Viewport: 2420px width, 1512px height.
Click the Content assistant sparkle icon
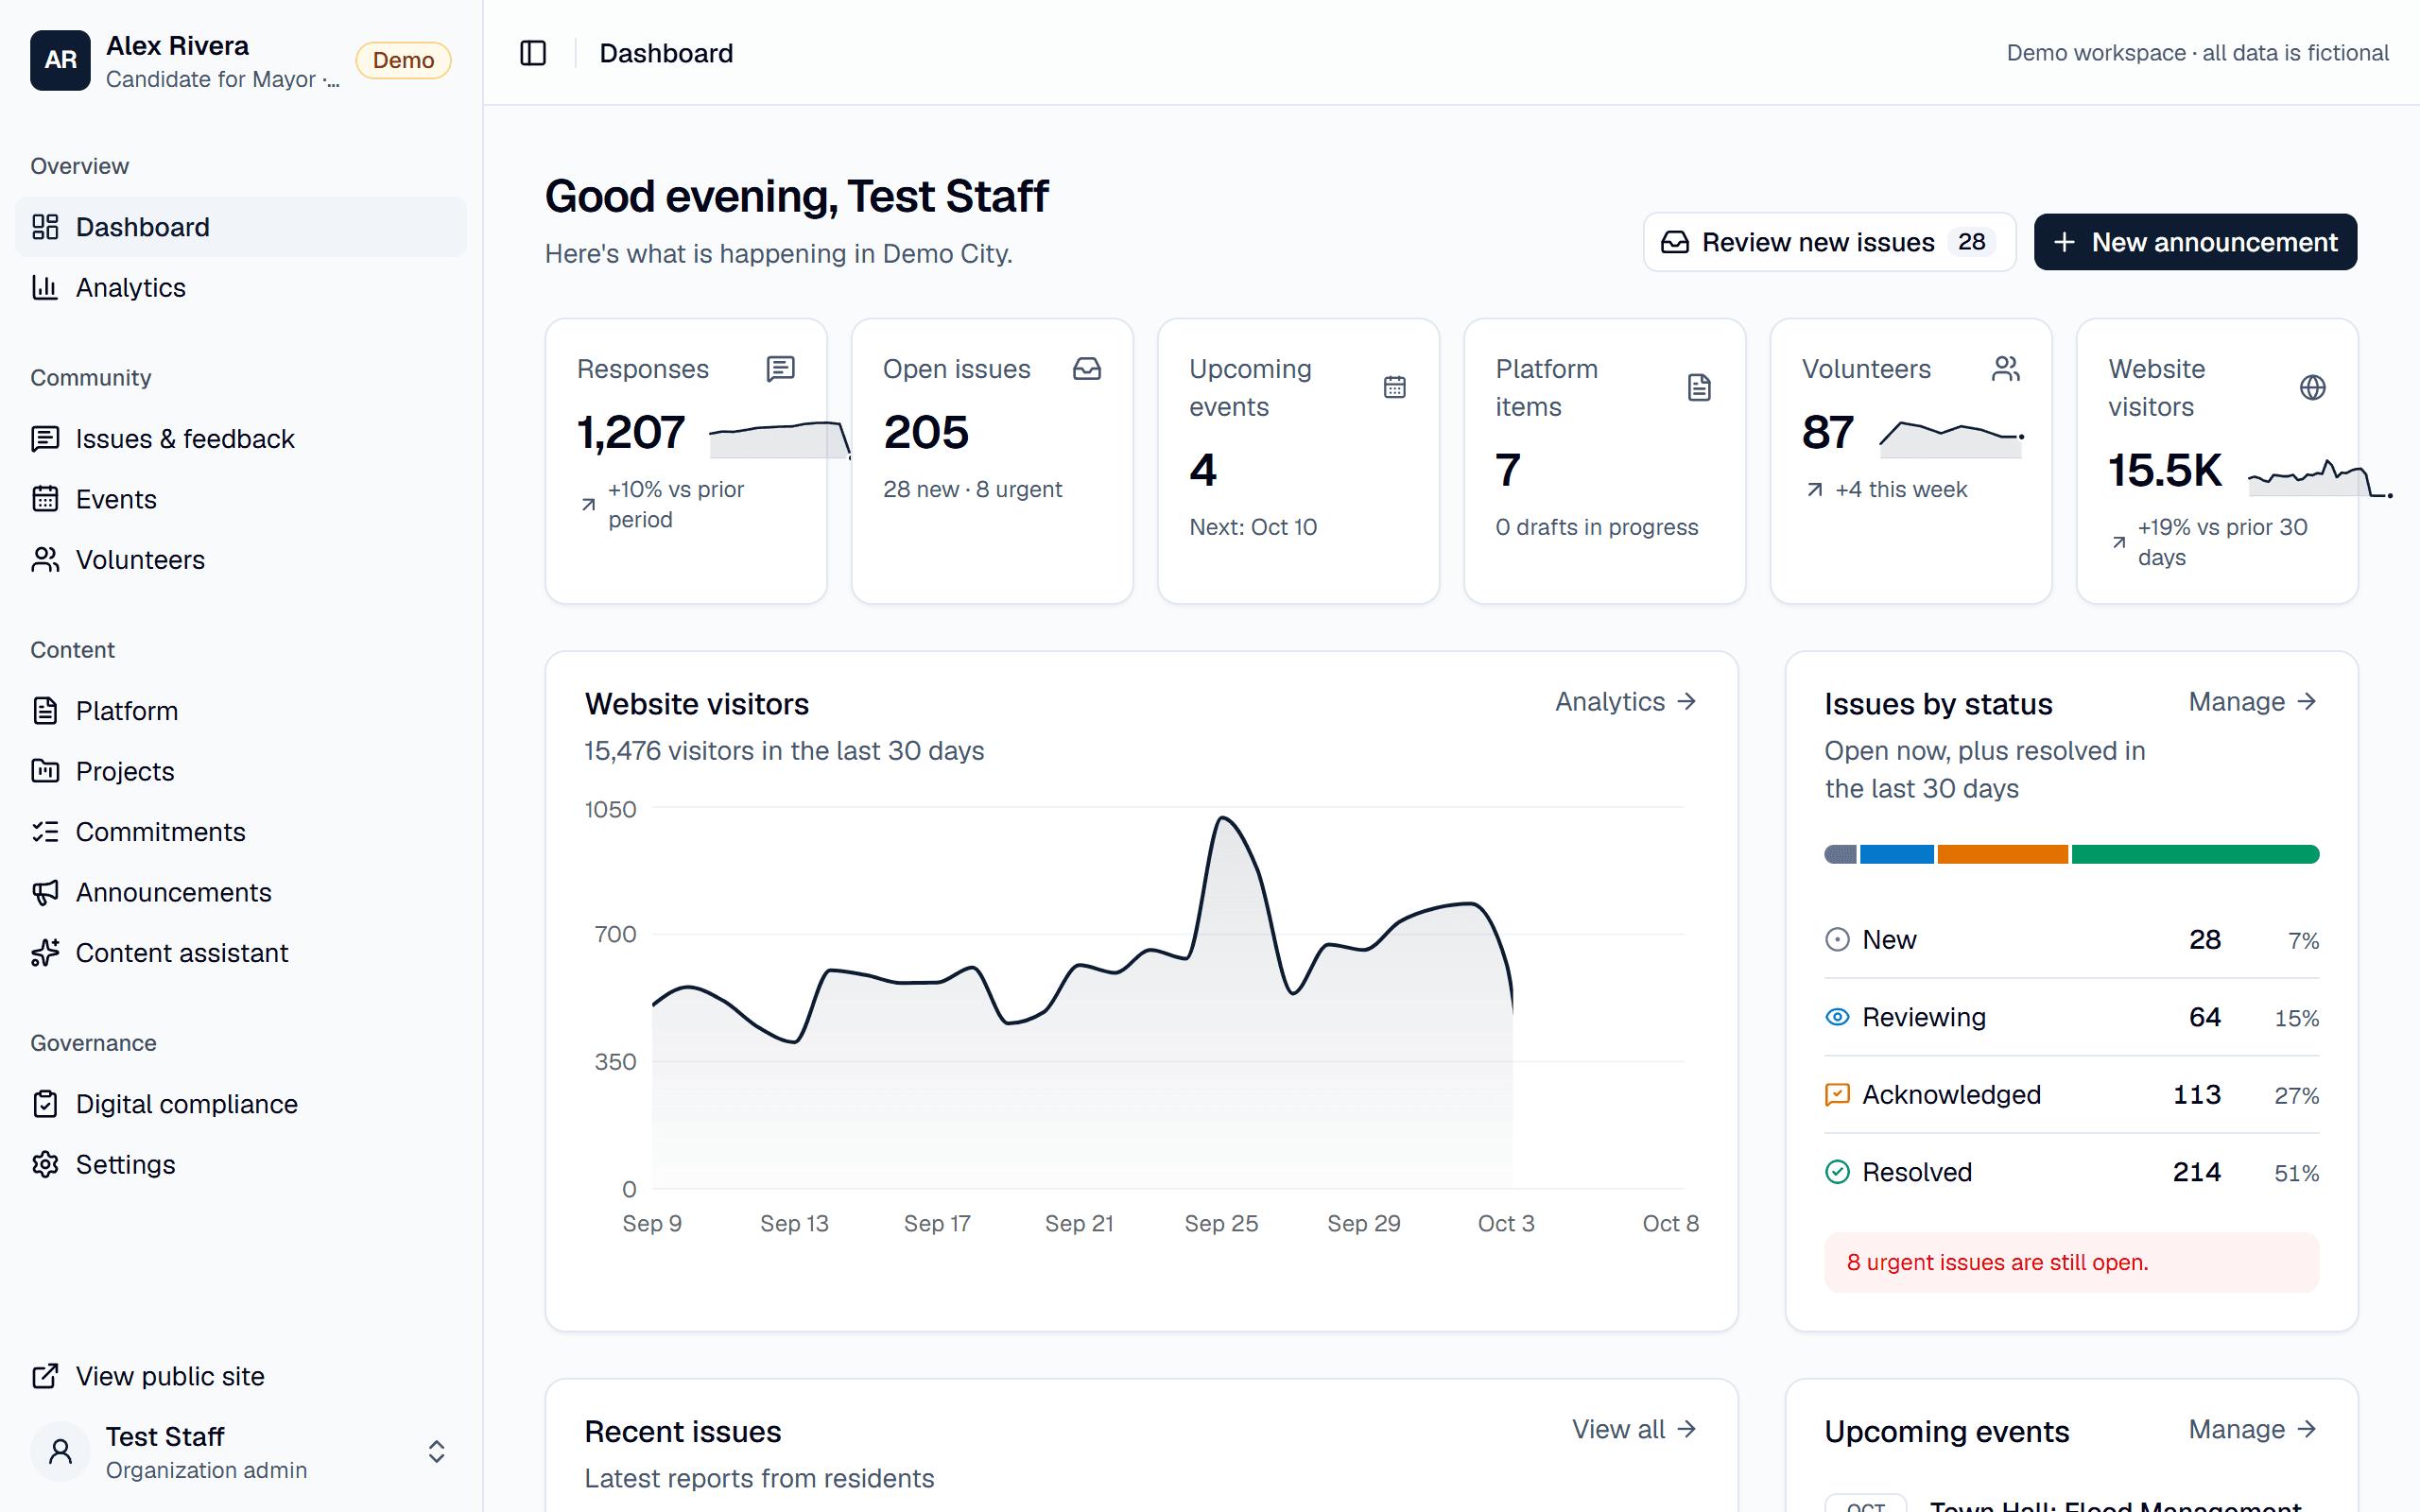pyautogui.click(x=45, y=953)
